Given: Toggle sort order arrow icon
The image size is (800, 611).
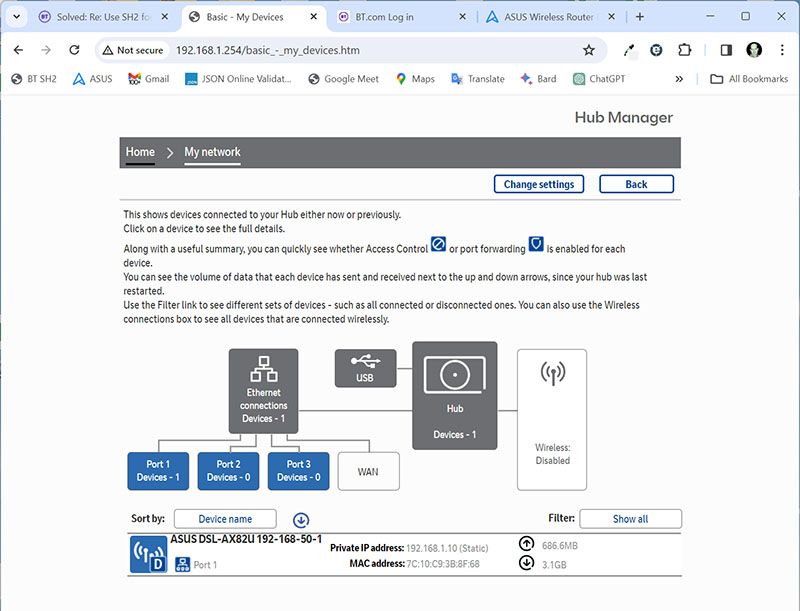Looking at the screenshot, I should [x=301, y=519].
